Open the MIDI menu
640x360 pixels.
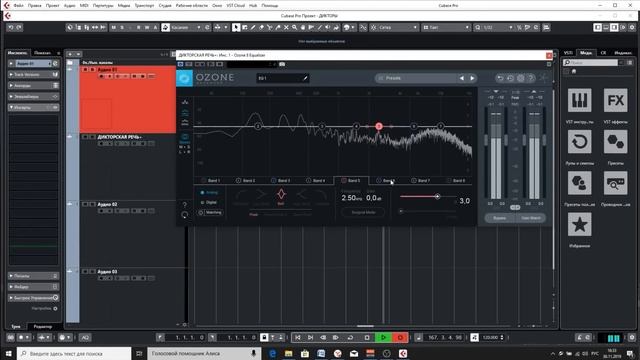tap(84, 6)
